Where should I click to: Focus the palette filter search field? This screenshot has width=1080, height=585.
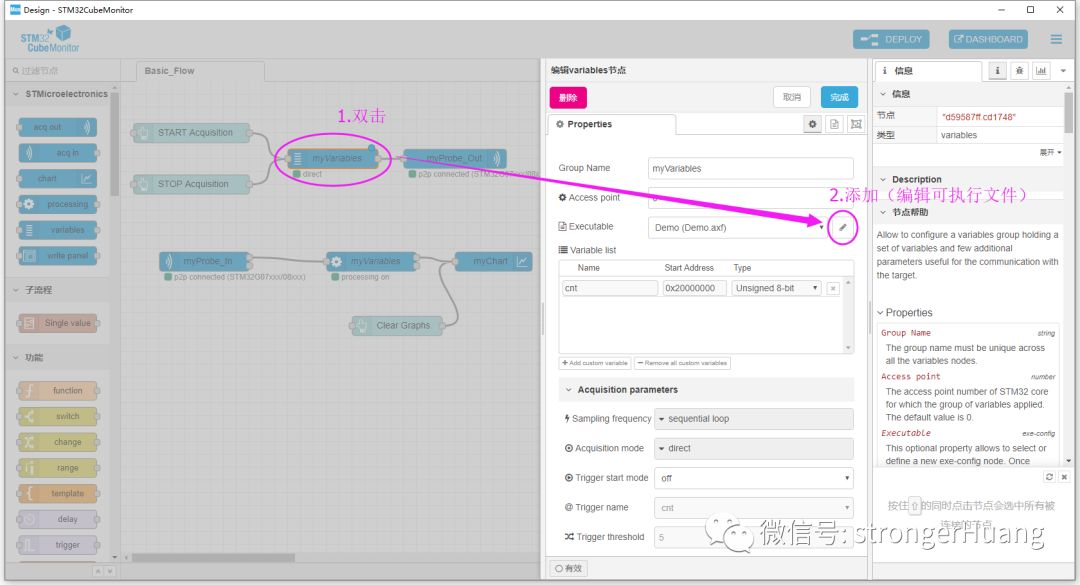[x=62, y=70]
